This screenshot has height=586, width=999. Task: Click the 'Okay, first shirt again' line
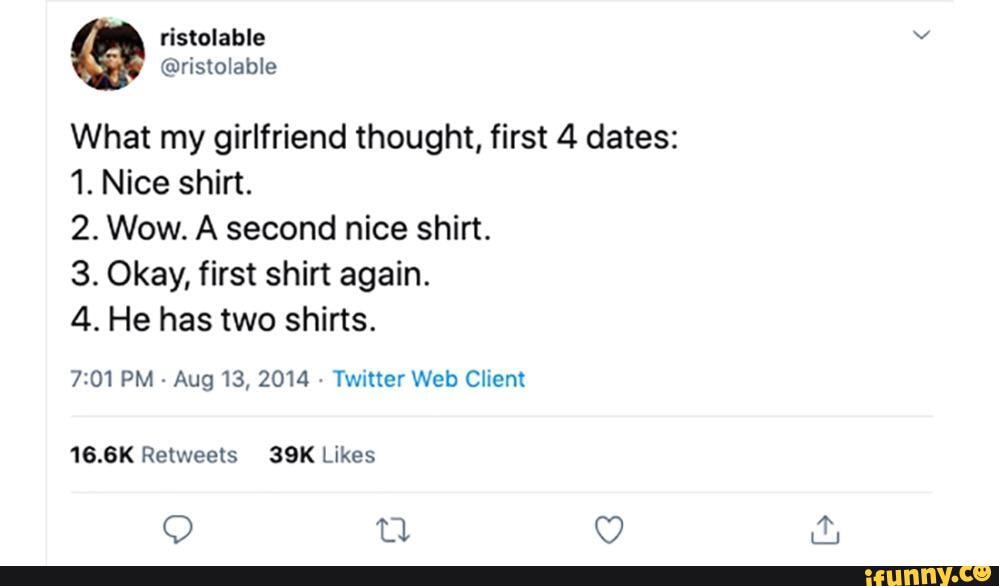[x=250, y=275]
